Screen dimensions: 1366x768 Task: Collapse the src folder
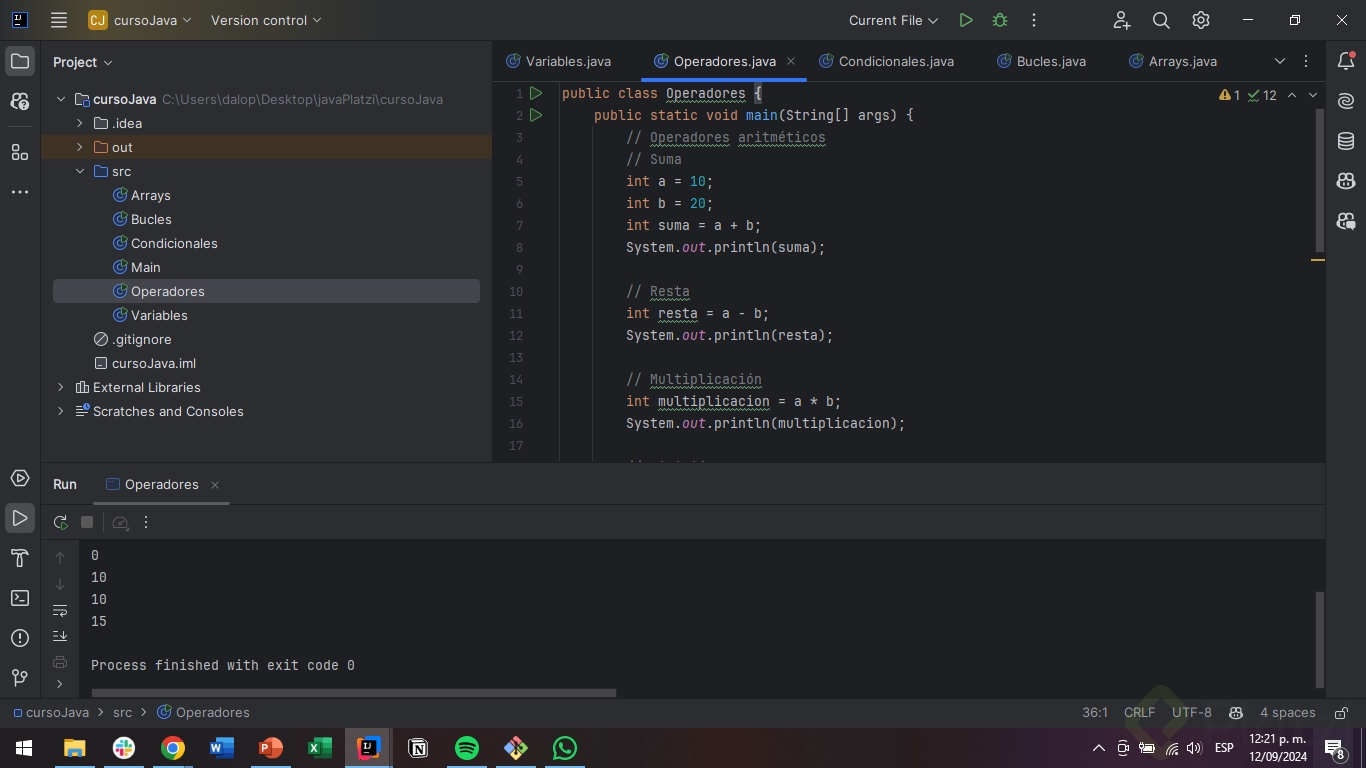[80, 171]
